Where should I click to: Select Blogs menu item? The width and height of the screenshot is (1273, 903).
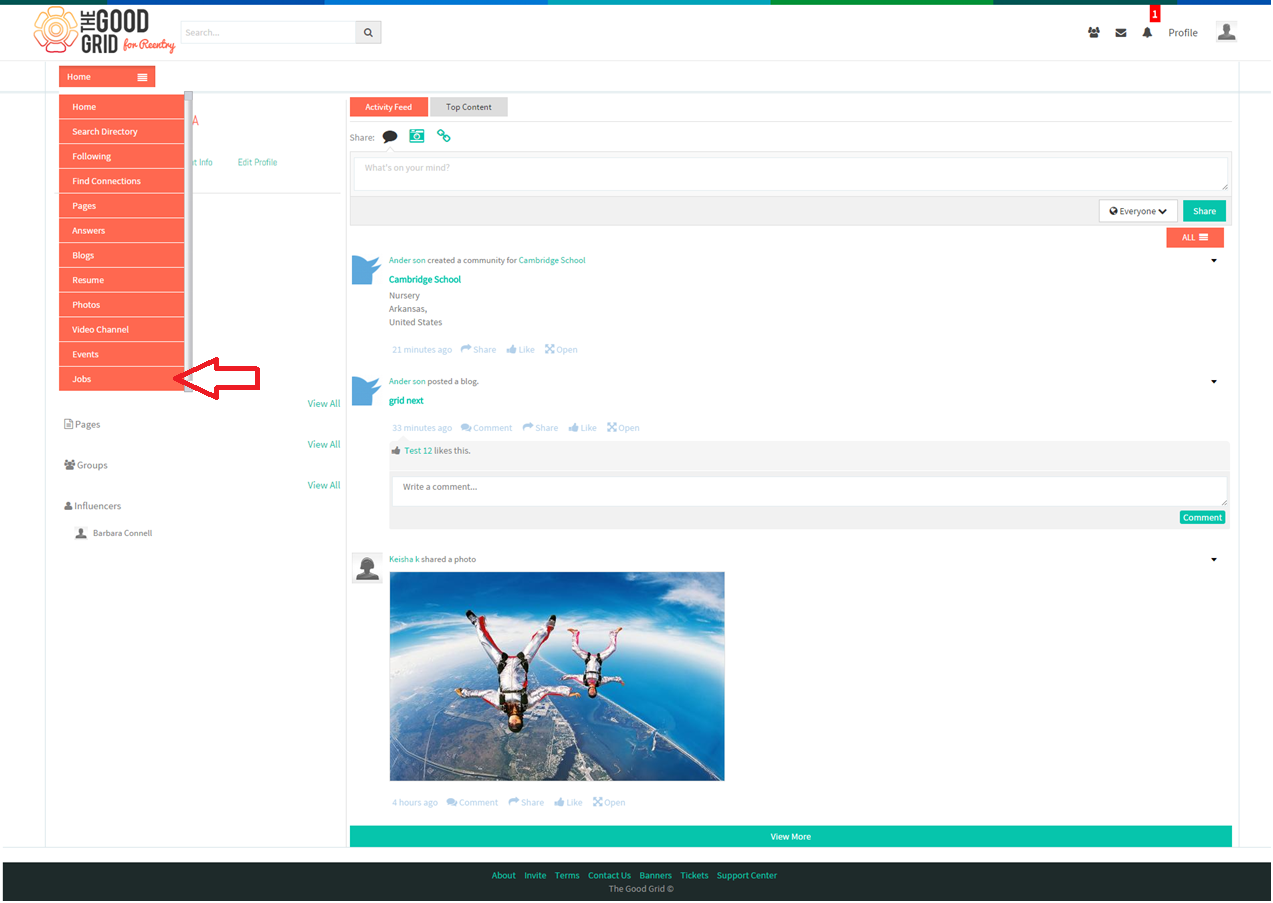(x=121, y=255)
